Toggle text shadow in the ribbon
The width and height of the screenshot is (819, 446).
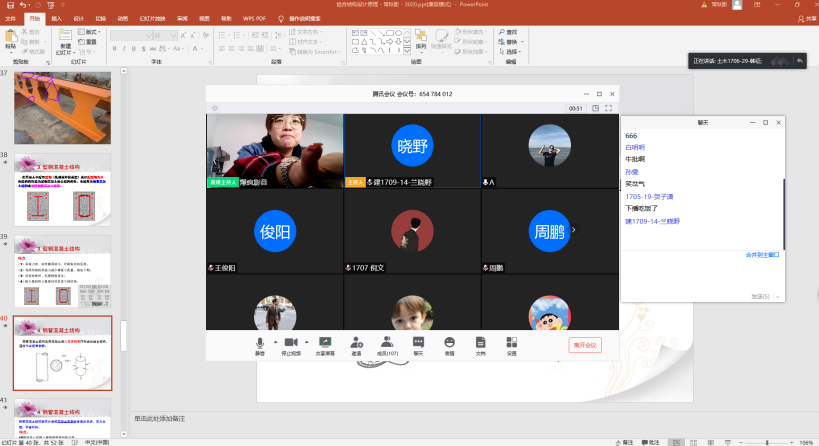tap(144, 49)
